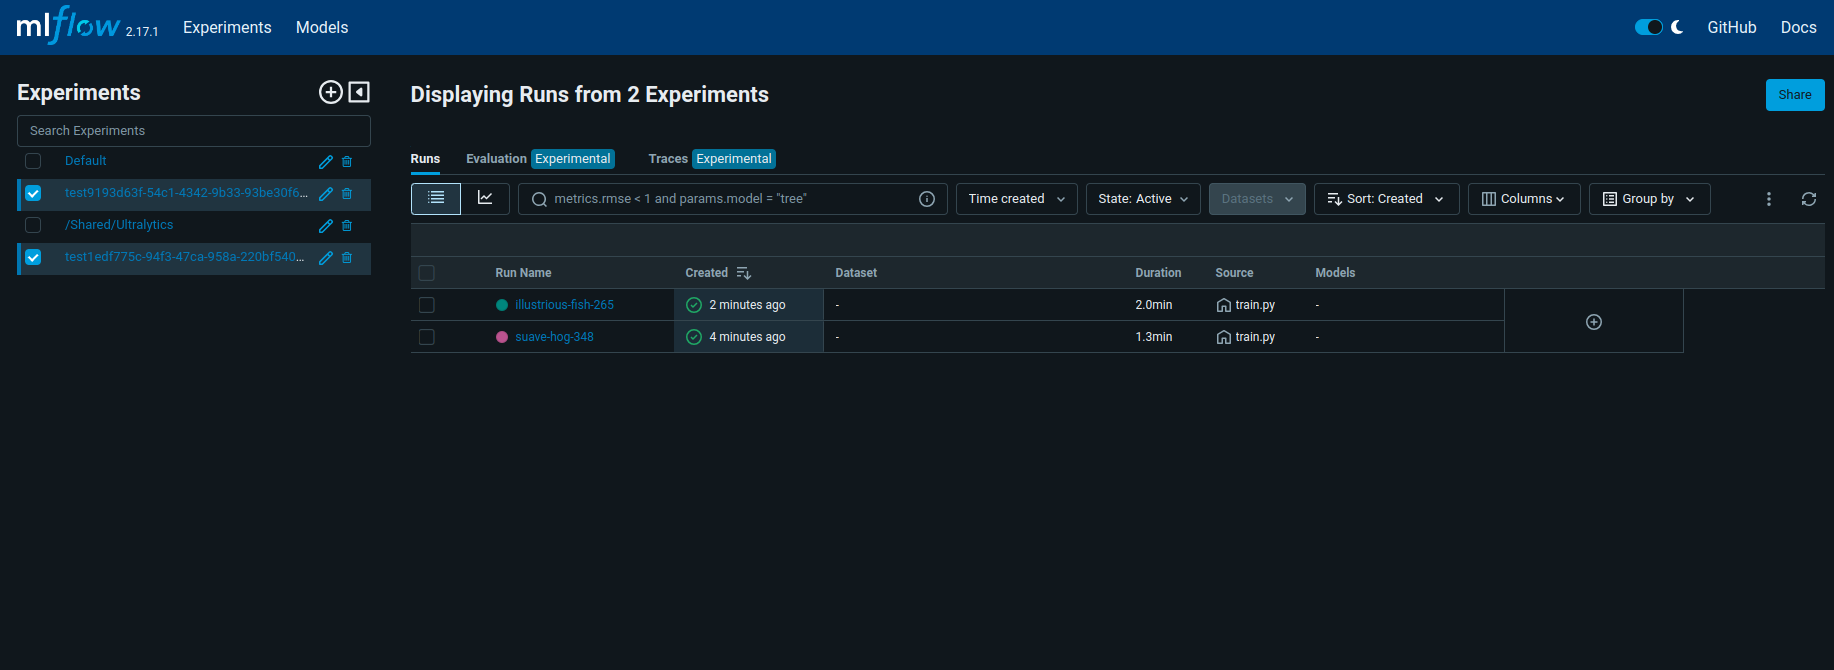Check the Default experiment checkbox
Viewport: 1834px width, 670px height.
[33, 161]
